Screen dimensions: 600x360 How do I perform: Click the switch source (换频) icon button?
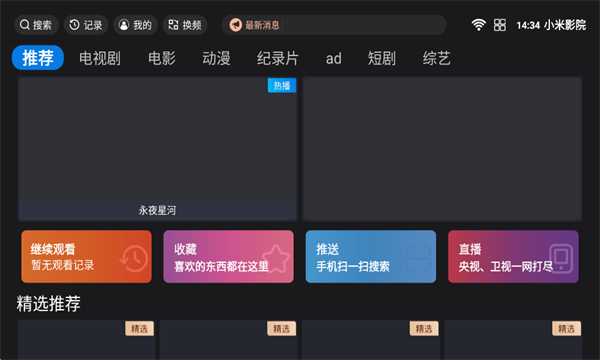[x=185, y=25]
